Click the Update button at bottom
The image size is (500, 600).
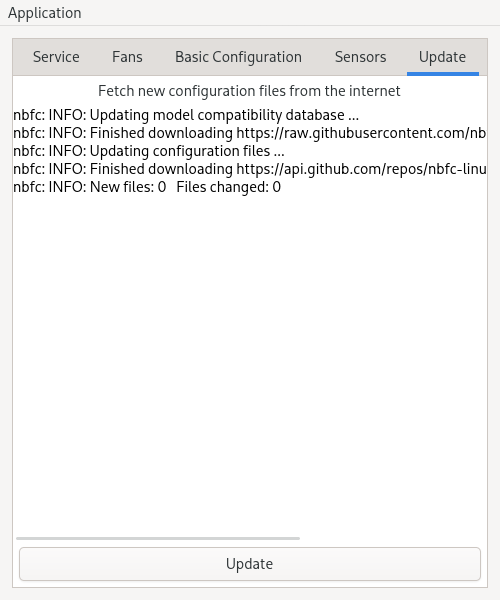[250, 564]
